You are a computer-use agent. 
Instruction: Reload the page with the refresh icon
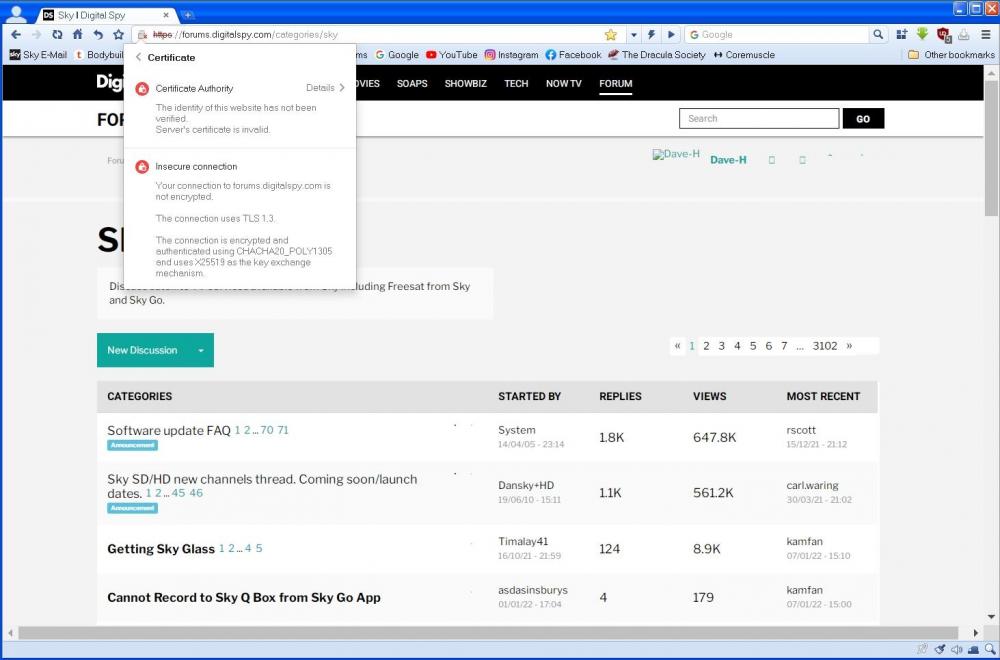[57, 34]
